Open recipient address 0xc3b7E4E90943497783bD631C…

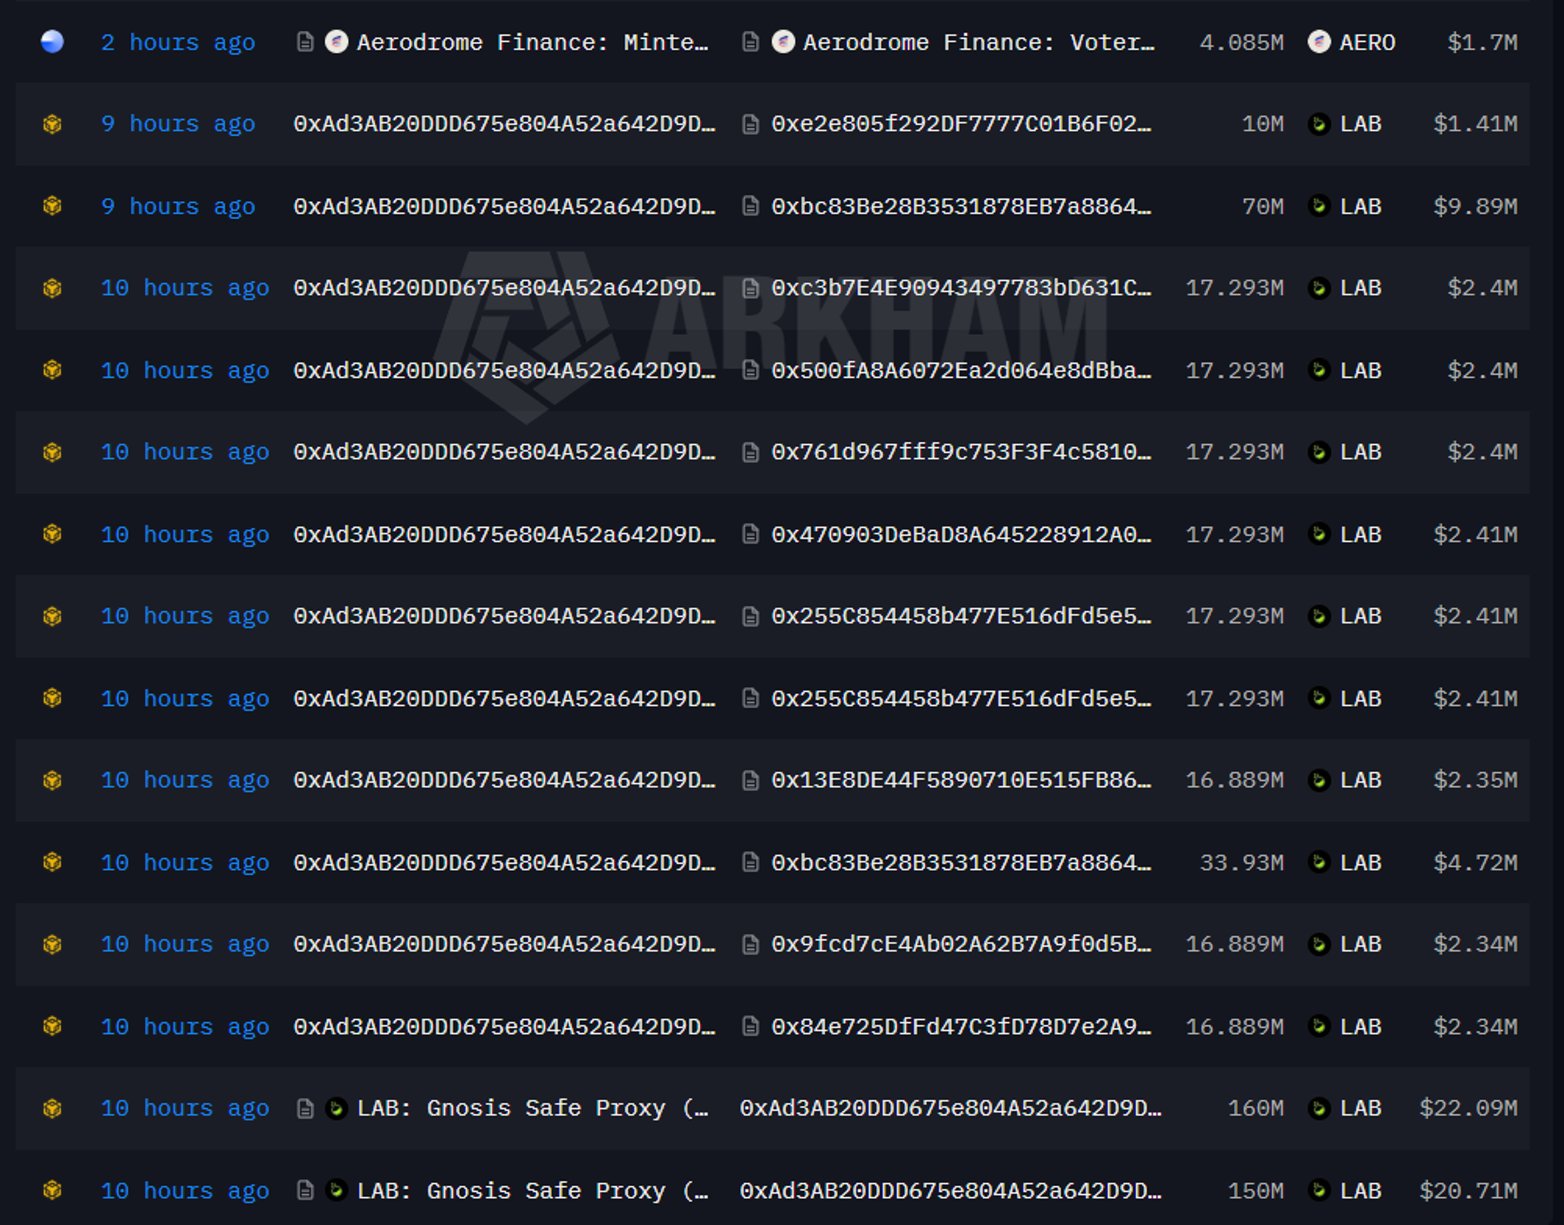tap(961, 288)
